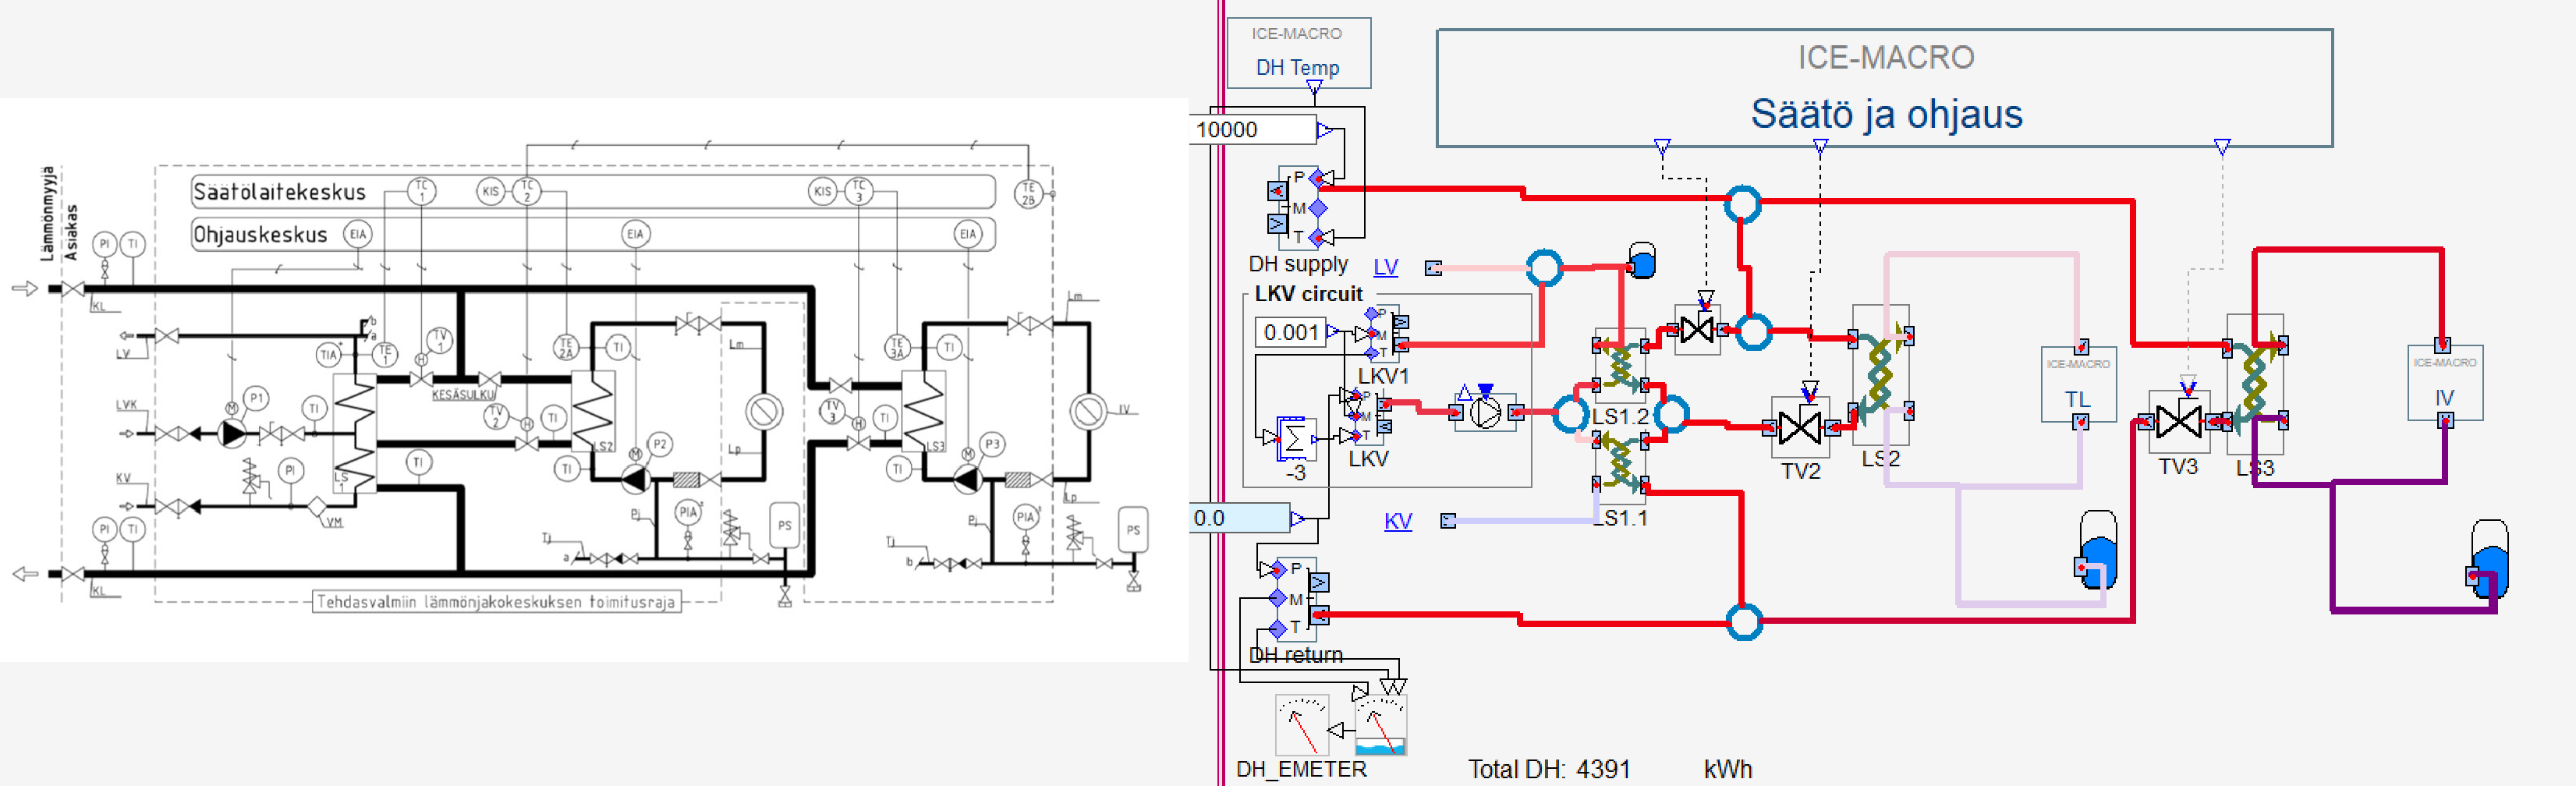Click the KESÄSULKU valve label
The width and height of the screenshot is (2576, 786).
pos(463,395)
